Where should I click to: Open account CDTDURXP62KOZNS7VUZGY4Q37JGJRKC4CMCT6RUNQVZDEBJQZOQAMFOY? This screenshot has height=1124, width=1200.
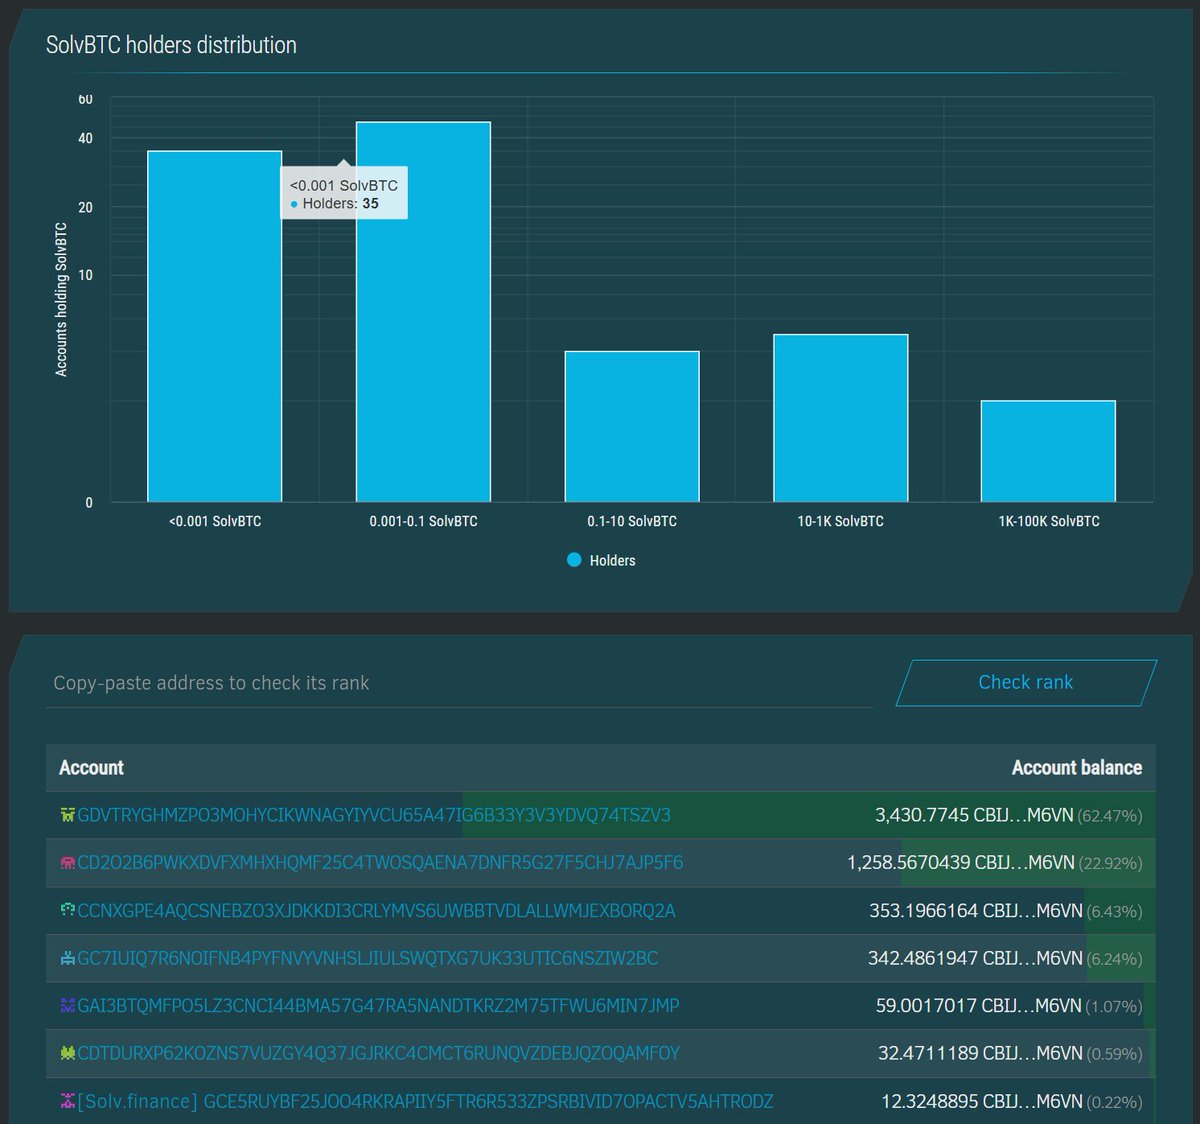click(378, 1053)
